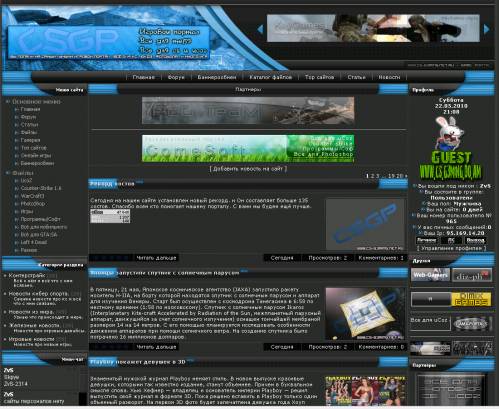
Task: Open Playboy покажет девушек в 3D article
Action: [x=138, y=362]
